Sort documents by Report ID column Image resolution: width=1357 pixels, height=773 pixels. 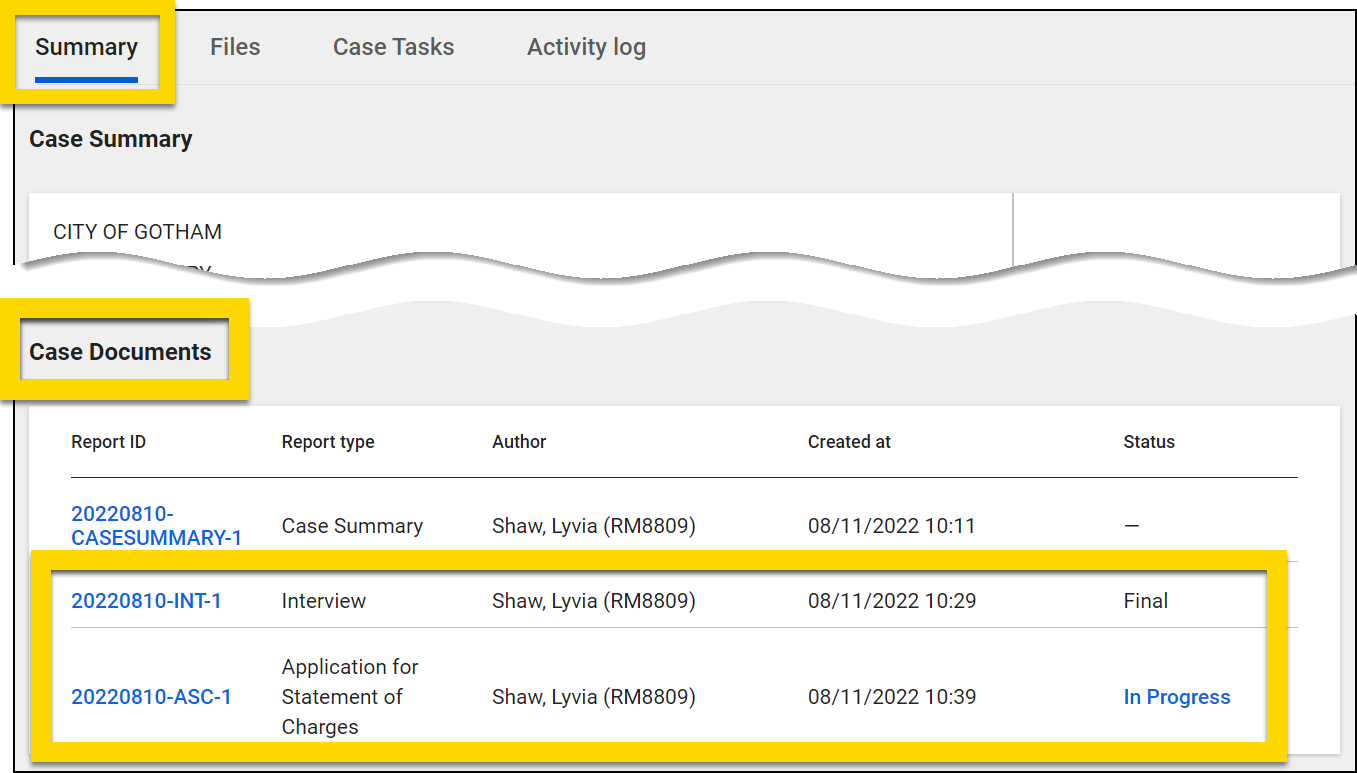108,441
